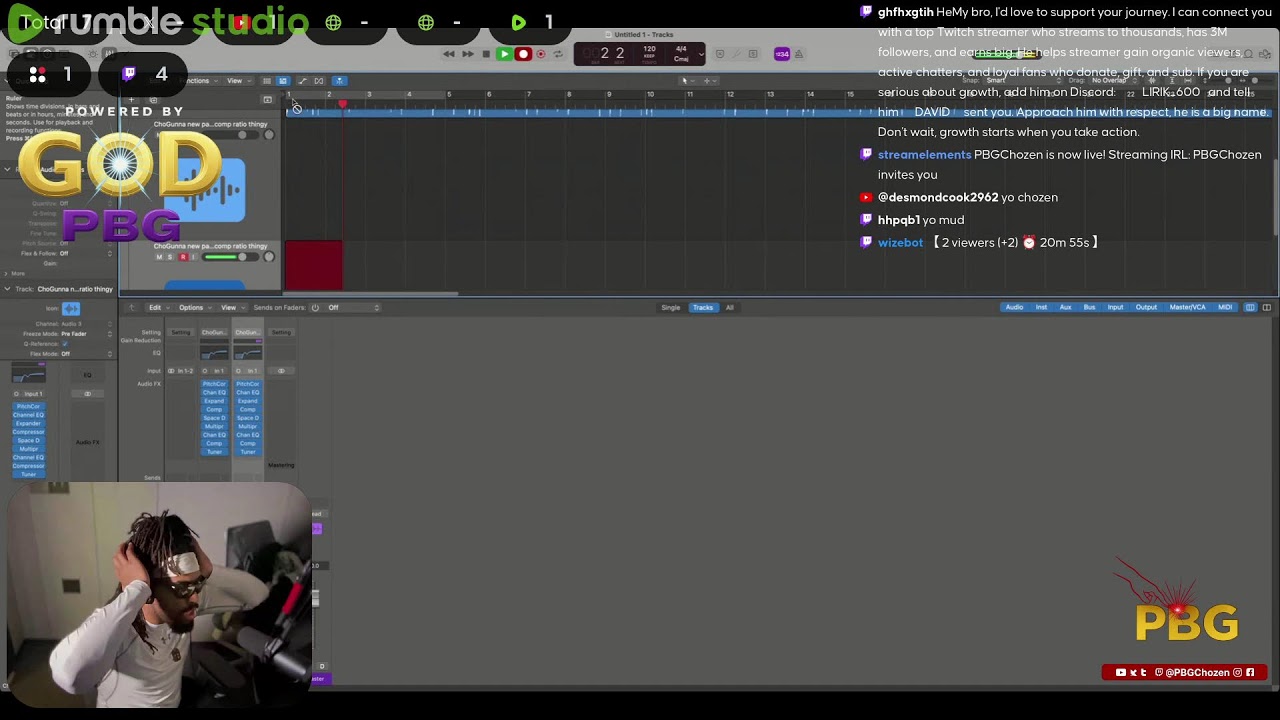Click the Replace mode icon after LCD
Screen dimensions: 1280x720
coord(719,54)
